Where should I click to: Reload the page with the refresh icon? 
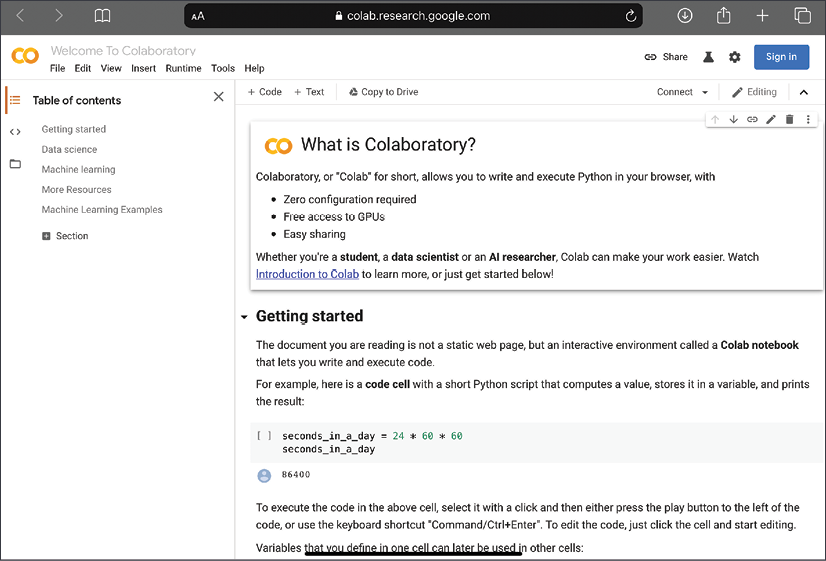pyautogui.click(x=631, y=16)
